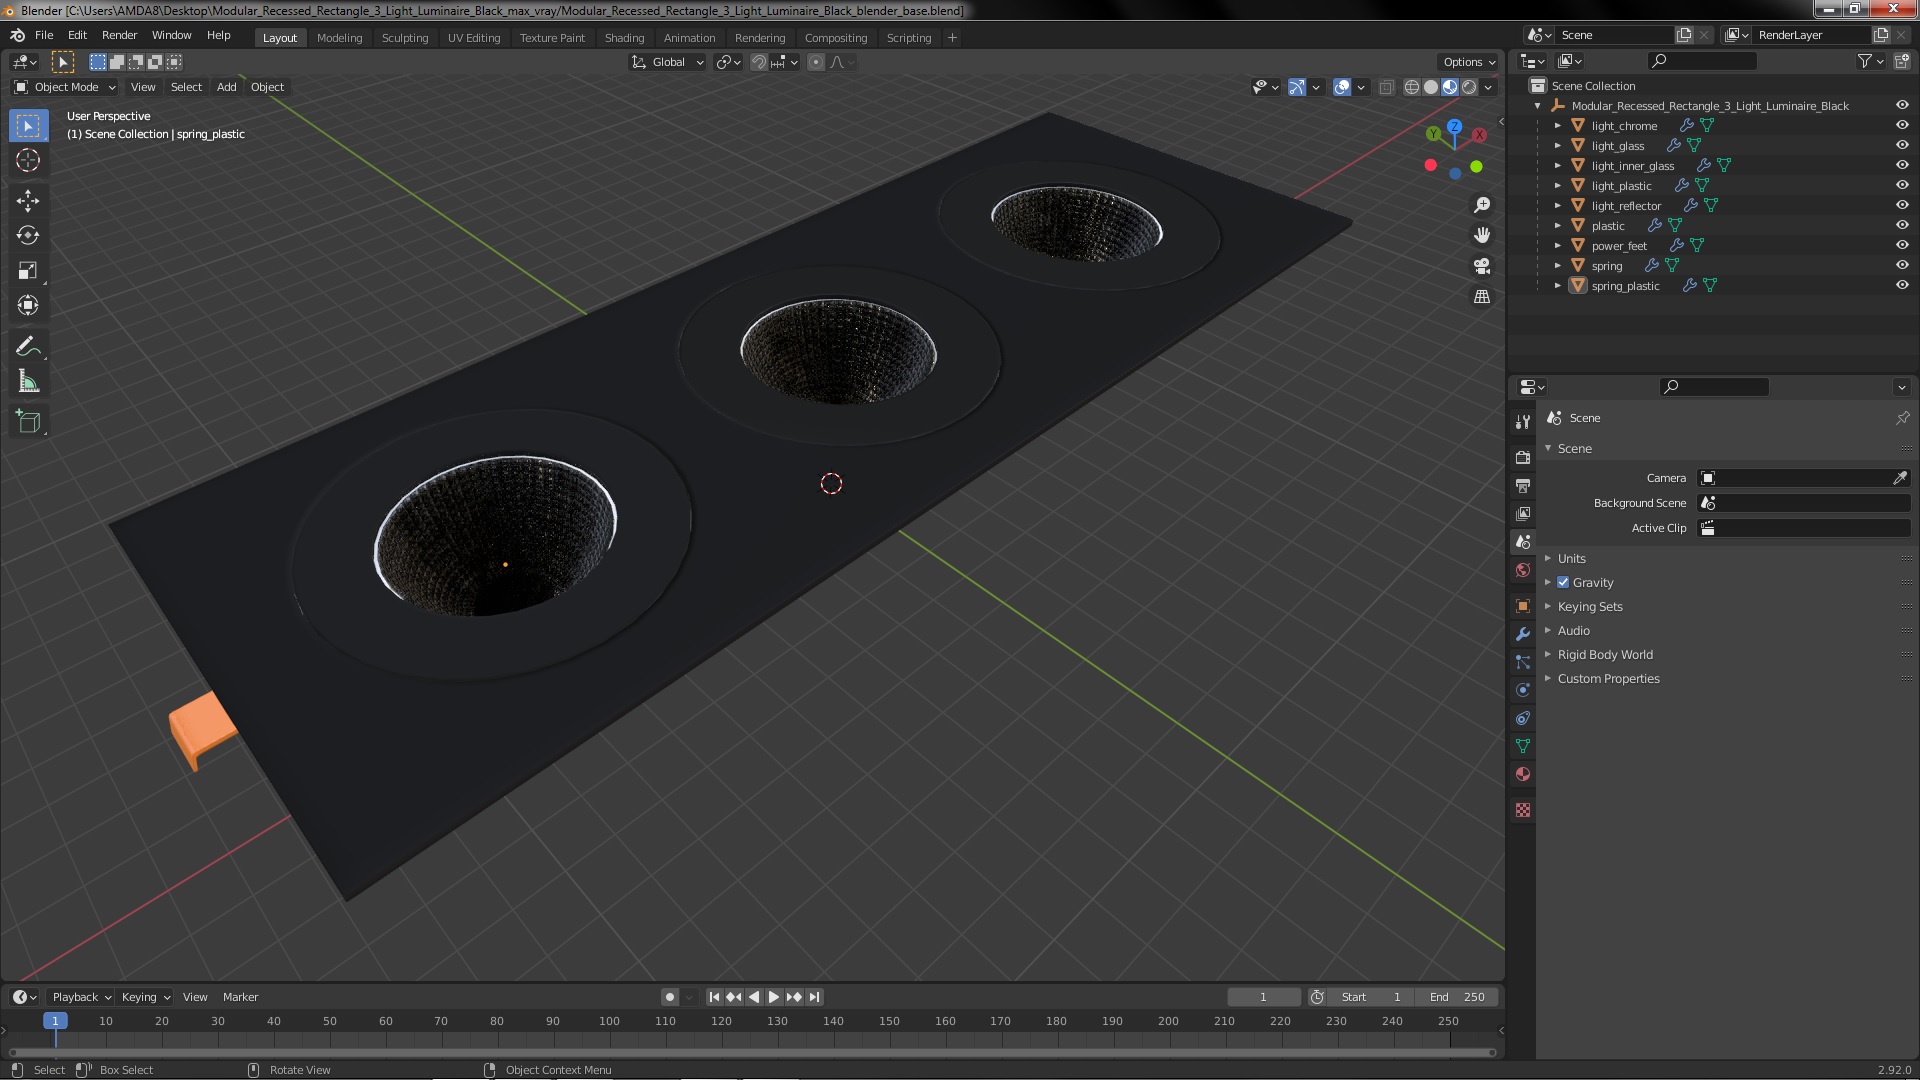Jump to the end frame button
The width and height of the screenshot is (1920, 1080).
[814, 997]
